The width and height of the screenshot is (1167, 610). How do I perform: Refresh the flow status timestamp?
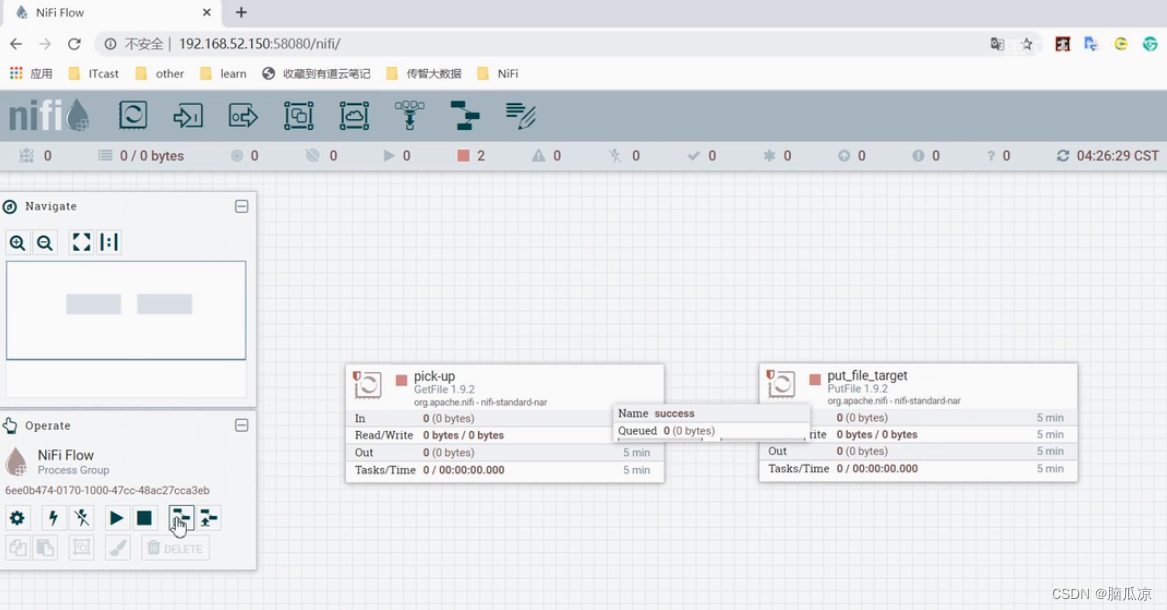(x=1063, y=155)
